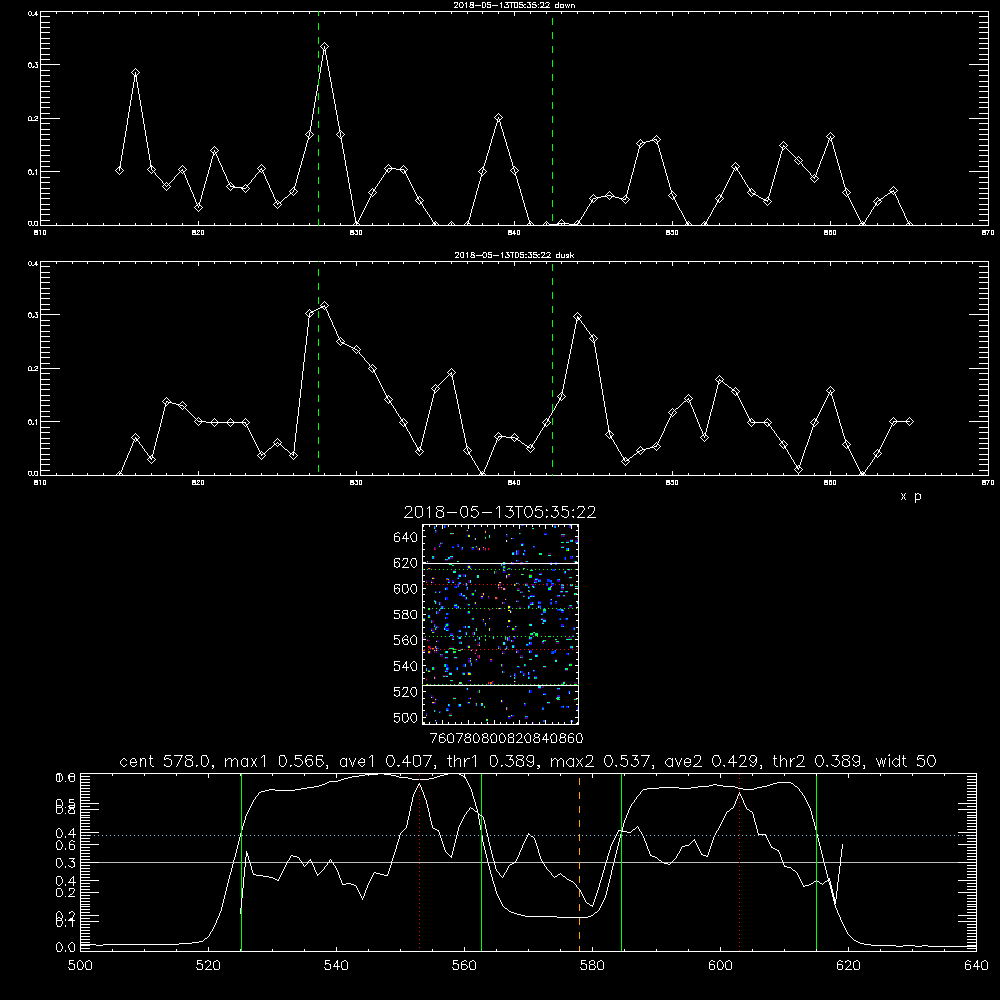
Task: Click the 580 tick label on bottom plot x-axis
Action: (592, 966)
